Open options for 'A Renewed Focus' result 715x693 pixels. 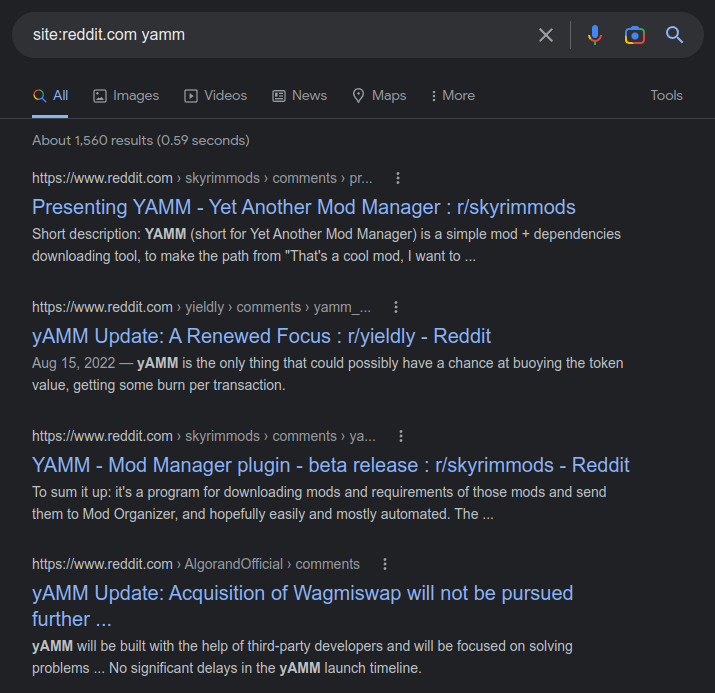[x=396, y=307]
